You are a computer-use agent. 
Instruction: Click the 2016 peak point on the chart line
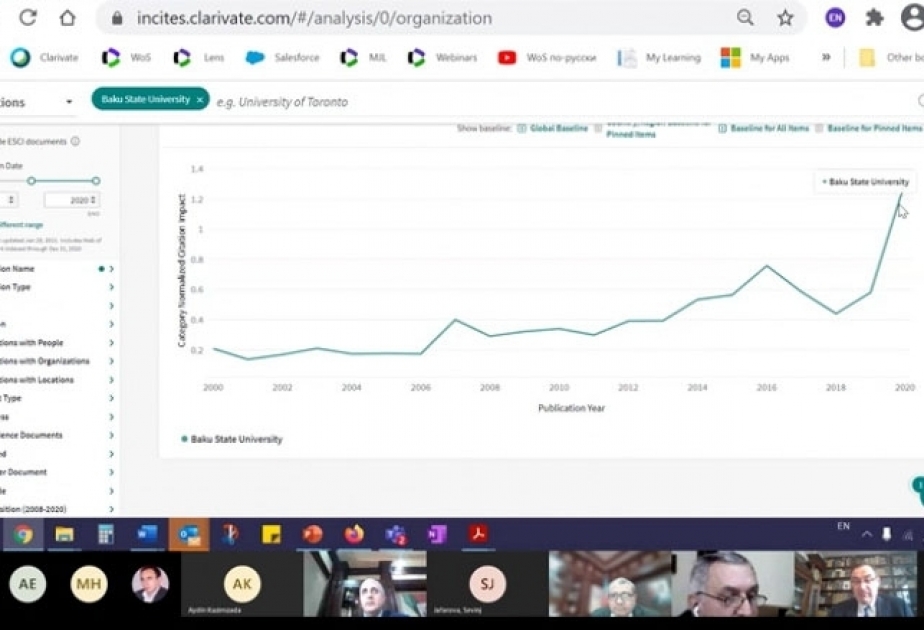pyautogui.click(x=767, y=266)
